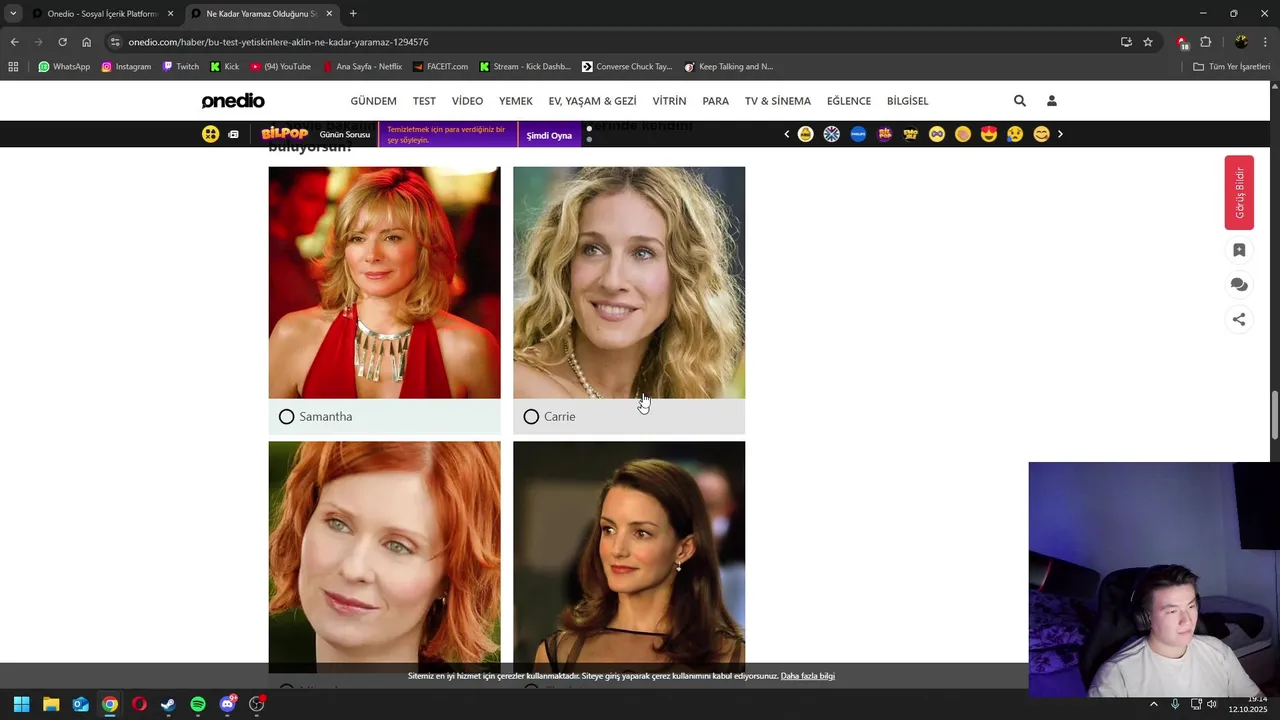1280x720 pixels.
Task: Expand the system tray hidden icons chevron
Action: click(1153, 704)
